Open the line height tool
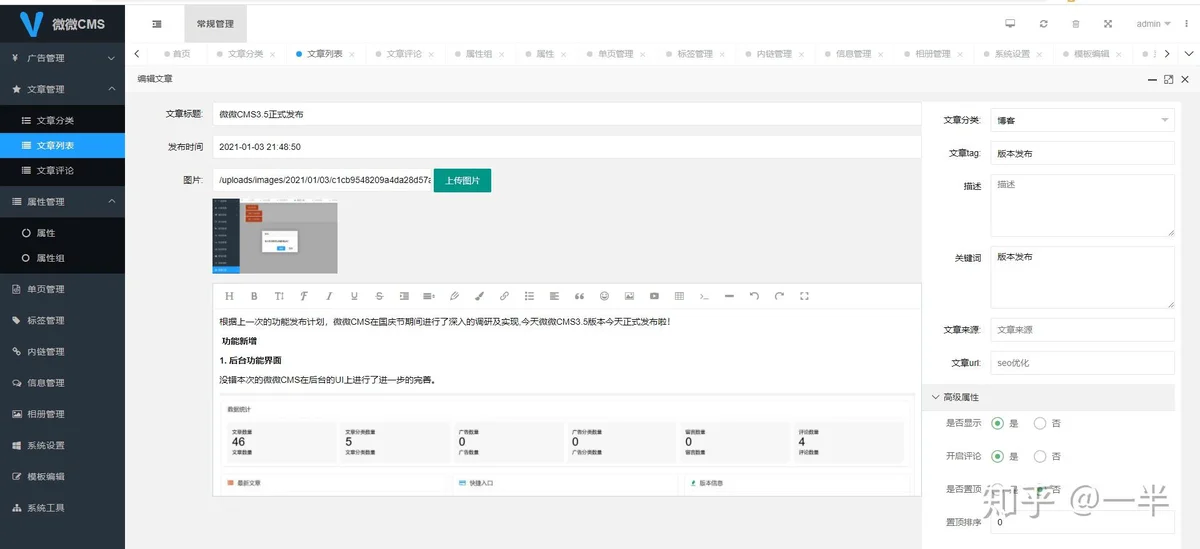This screenshot has width=1200, height=549. tap(429, 296)
